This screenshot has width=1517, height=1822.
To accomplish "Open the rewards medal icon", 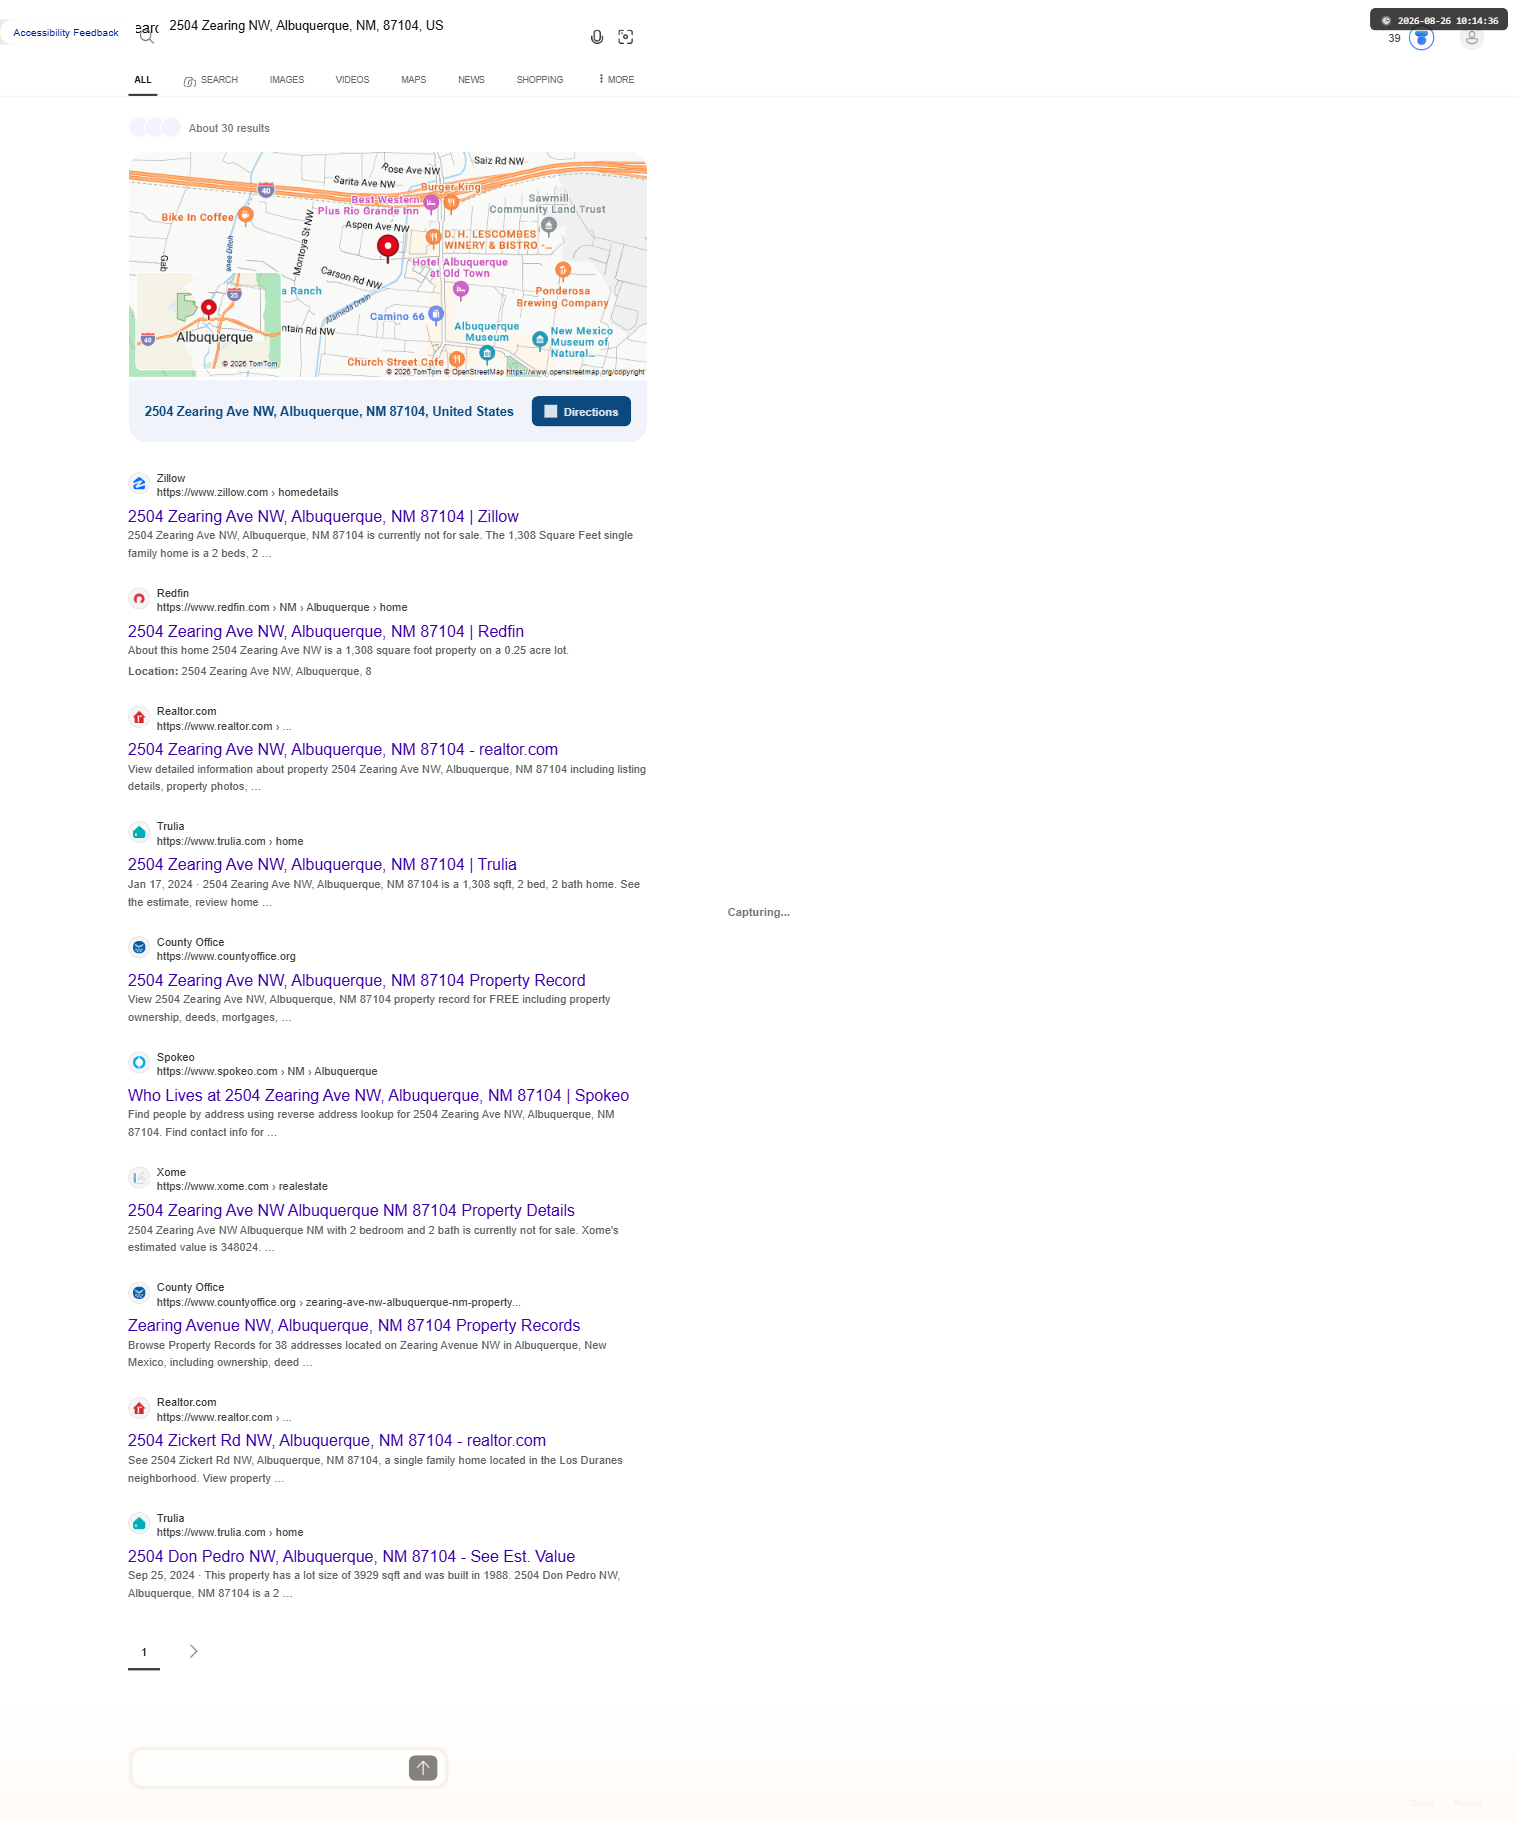I will [x=1421, y=38].
